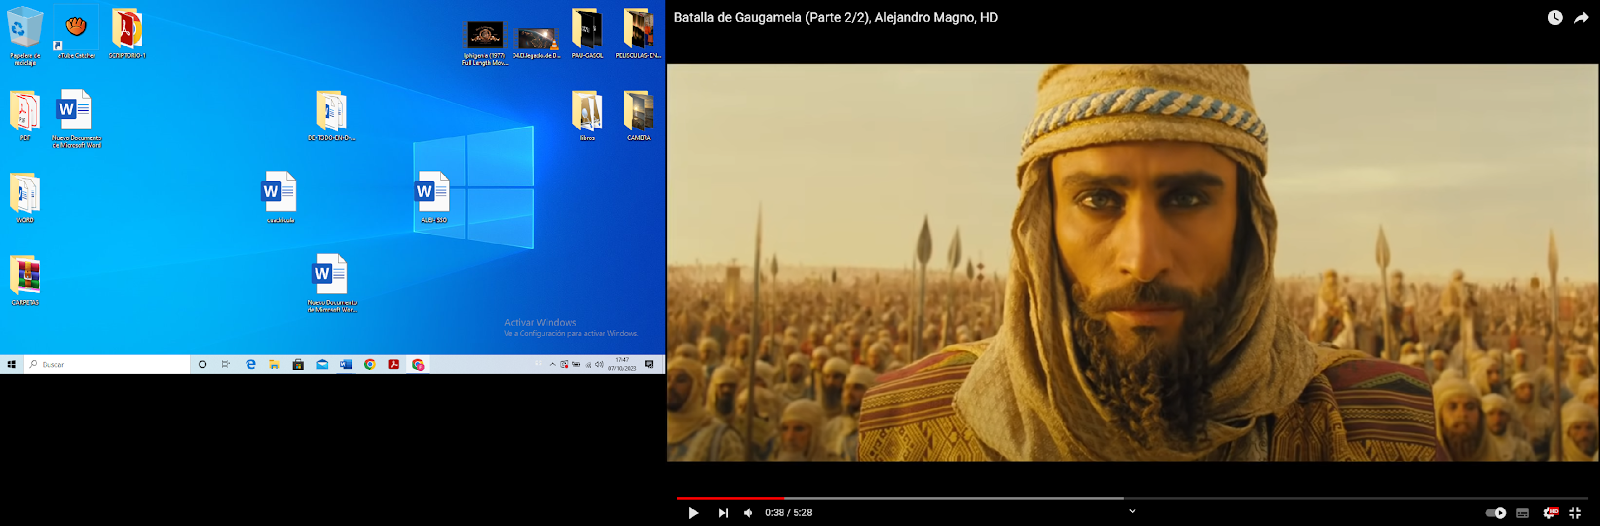1600x526 pixels.
Task: Select the CARPETAS WinRAR archive
Action: point(25,279)
